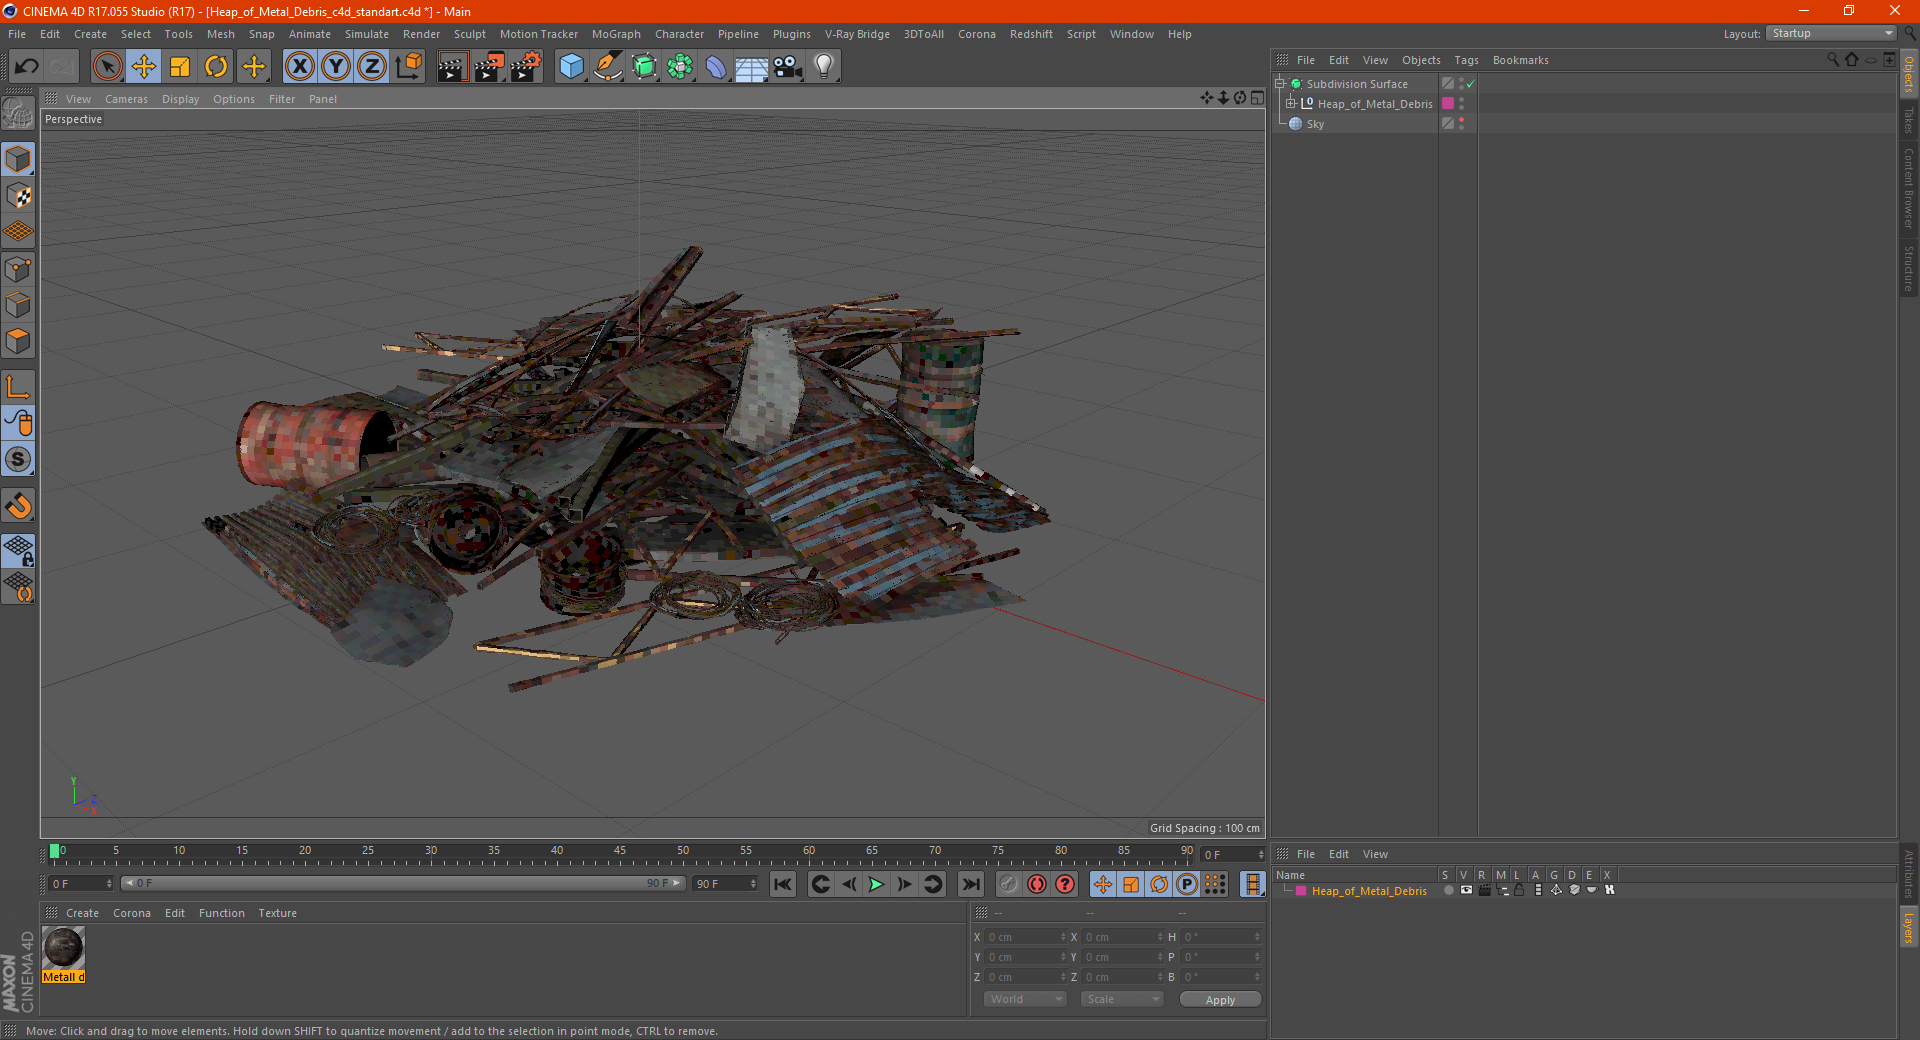Image resolution: width=1920 pixels, height=1040 pixels.
Task: Activate the Move tool in top toolbar
Action: (x=143, y=67)
